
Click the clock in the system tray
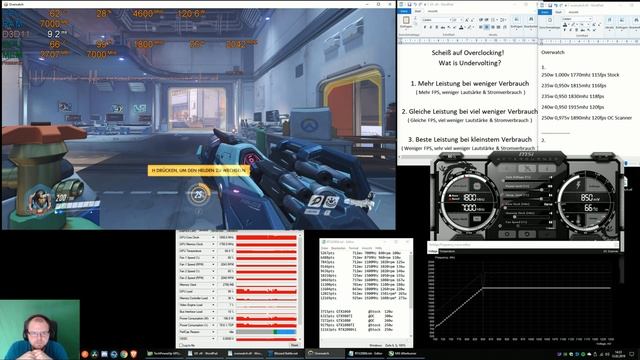point(618,353)
